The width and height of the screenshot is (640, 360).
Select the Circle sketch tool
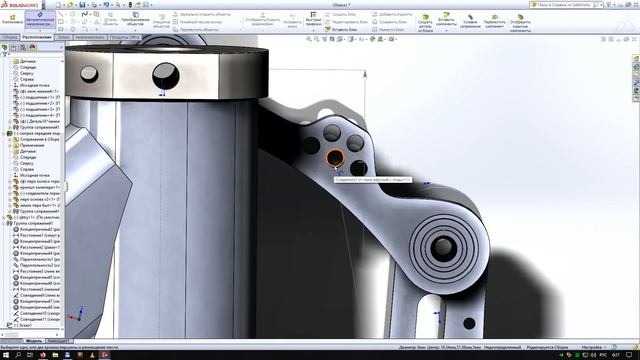tap(73, 14)
